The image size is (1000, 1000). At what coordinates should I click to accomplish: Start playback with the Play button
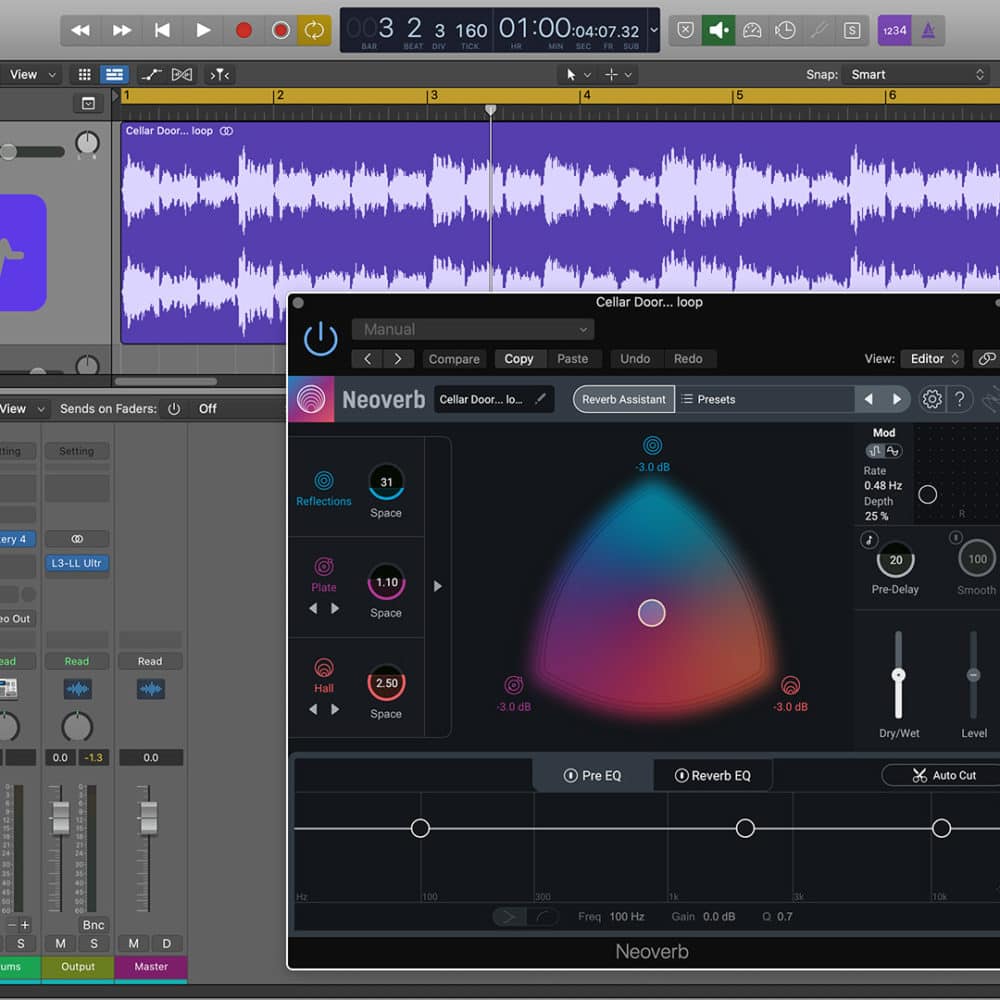[x=203, y=30]
